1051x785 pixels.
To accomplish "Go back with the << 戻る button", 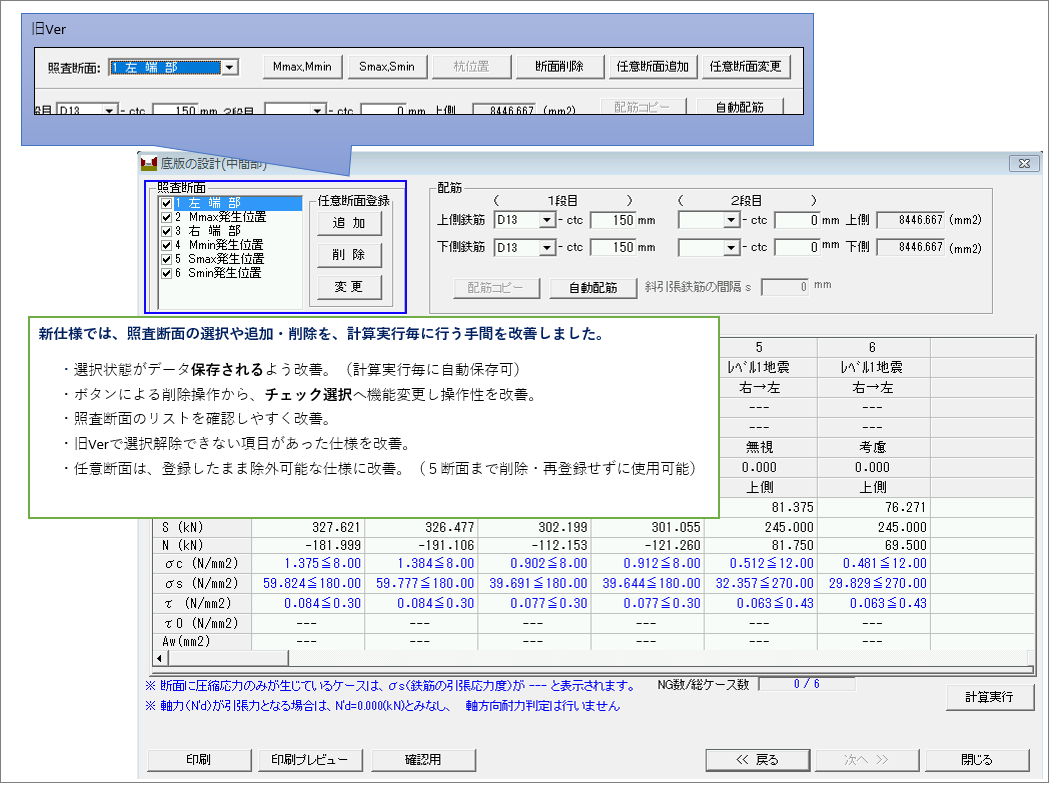I will point(756,760).
